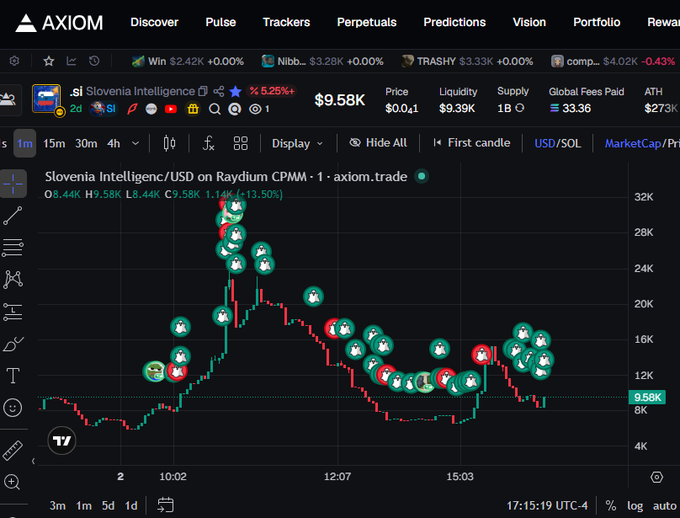Image resolution: width=680 pixels, height=518 pixels.
Task: Open the chart layout grid icon
Action: [x=241, y=143]
